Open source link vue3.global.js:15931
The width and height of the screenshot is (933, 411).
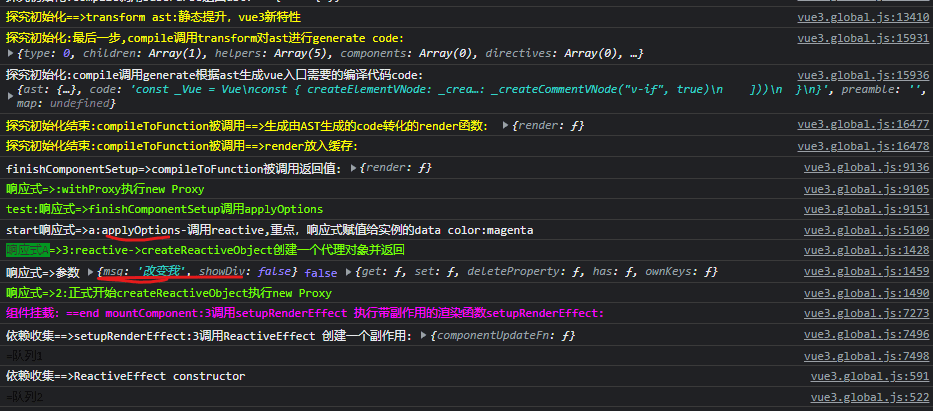click(863, 39)
